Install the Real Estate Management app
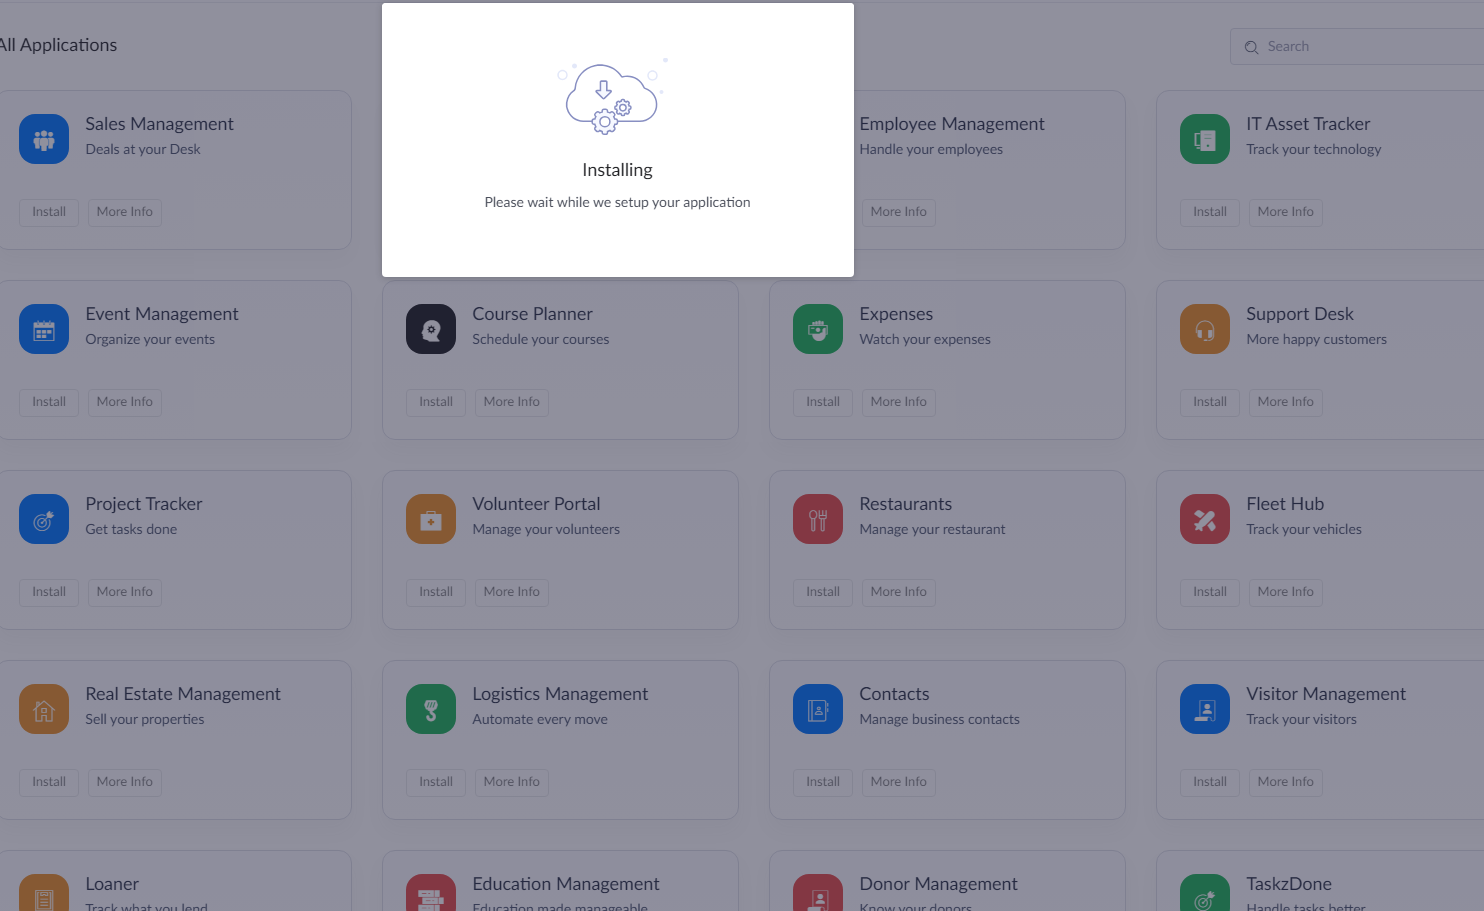 coord(49,782)
